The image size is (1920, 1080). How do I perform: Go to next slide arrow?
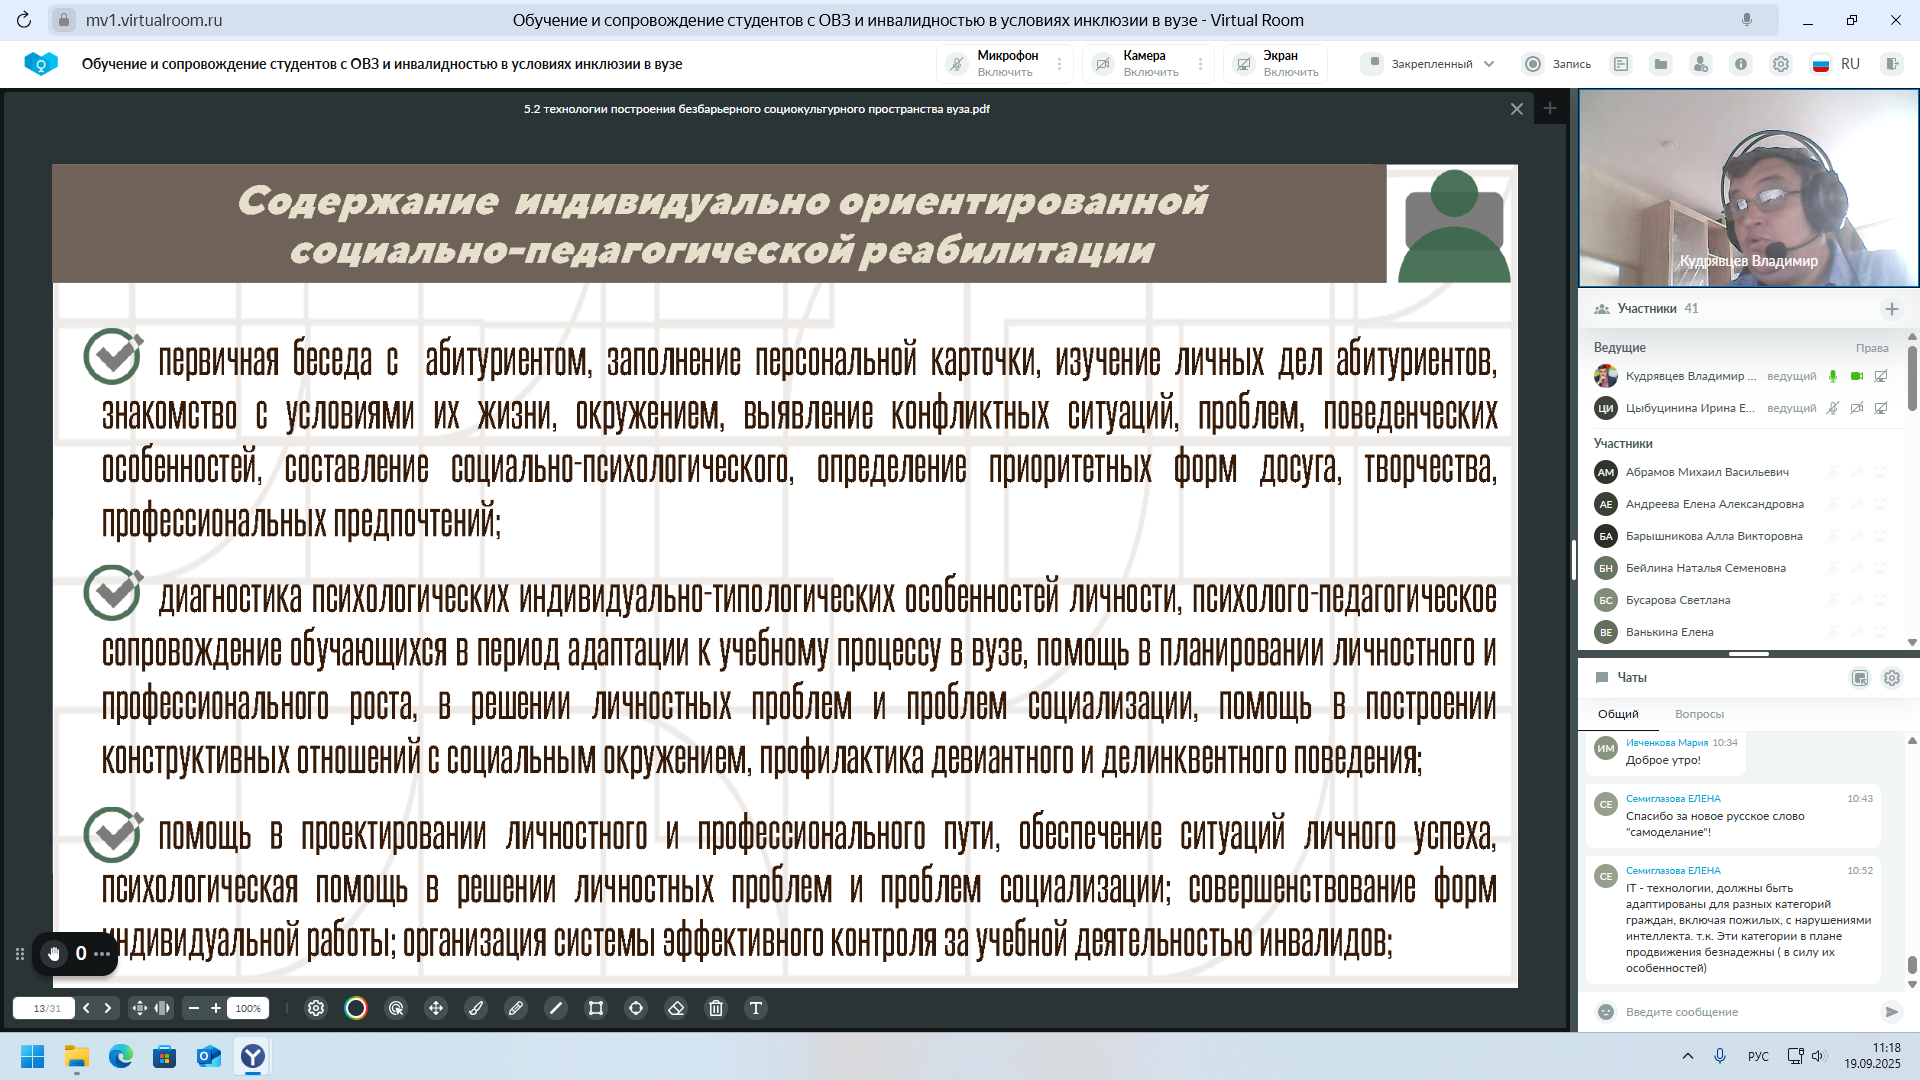tap(108, 1008)
